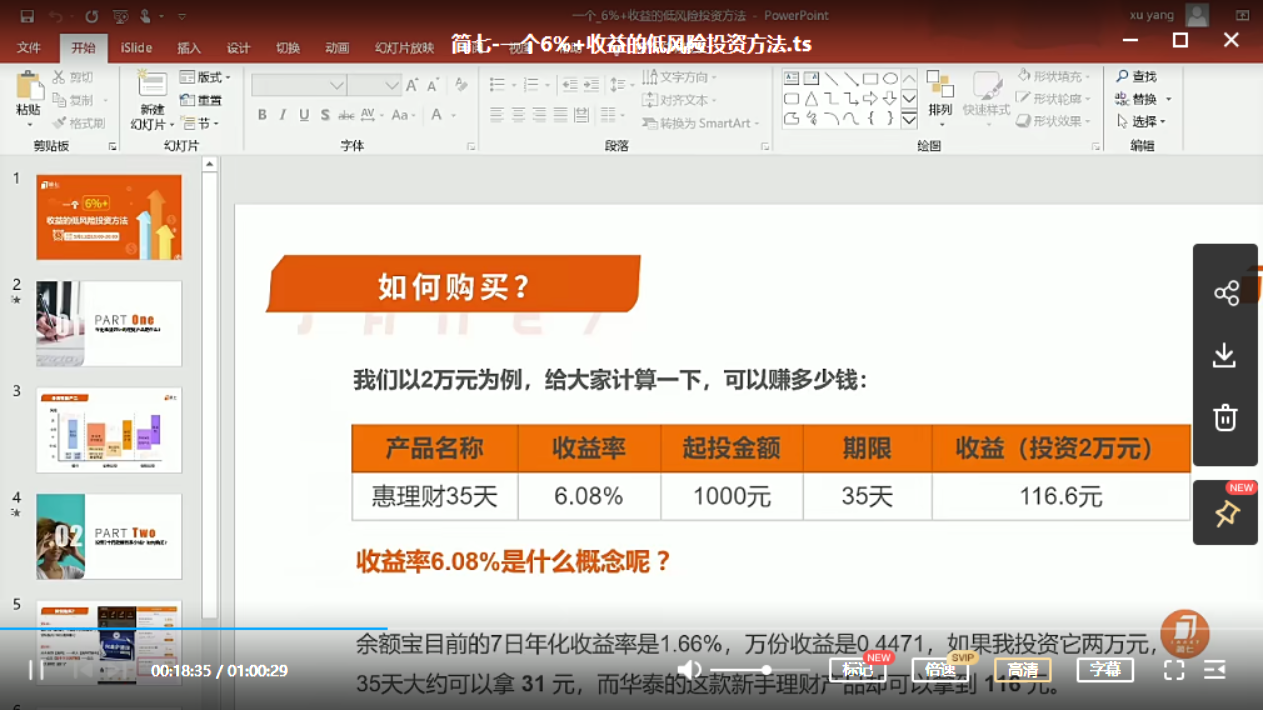
Task: Switch to the iSlide tab
Action: click(136, 48)
